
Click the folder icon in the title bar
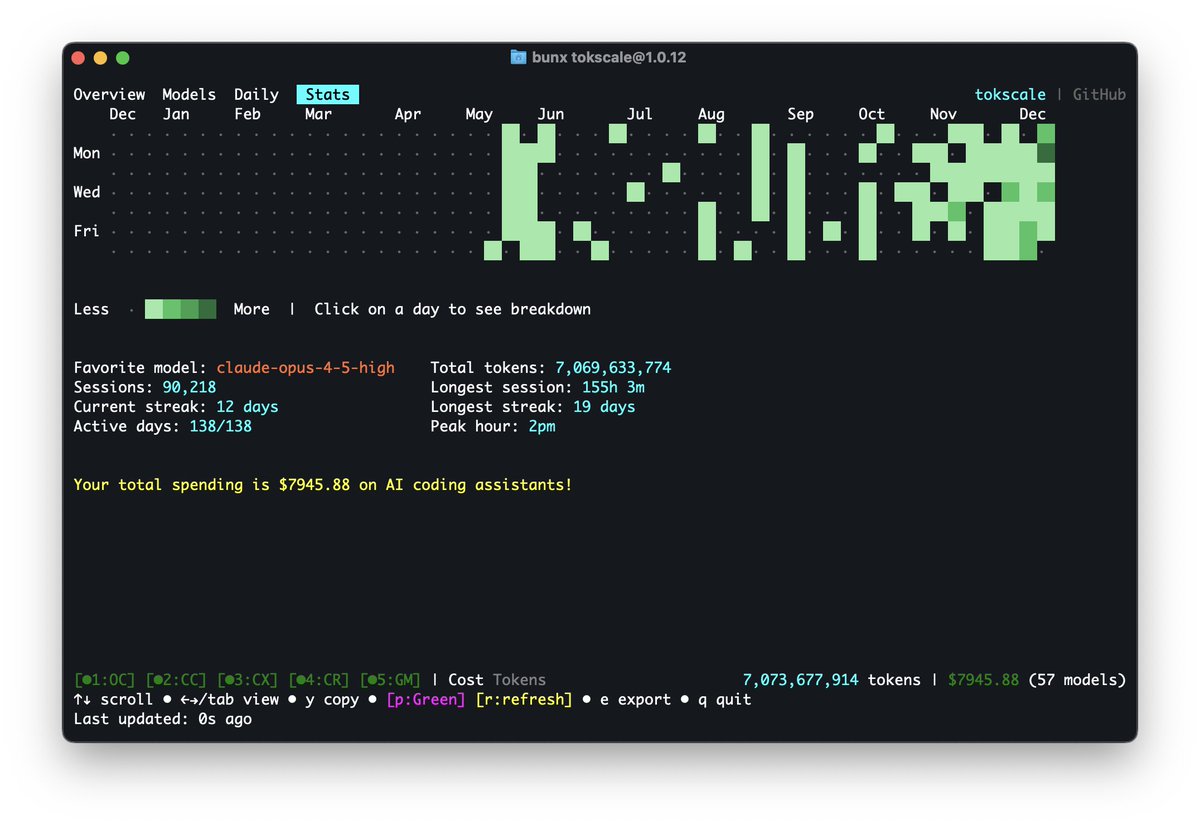518,57
